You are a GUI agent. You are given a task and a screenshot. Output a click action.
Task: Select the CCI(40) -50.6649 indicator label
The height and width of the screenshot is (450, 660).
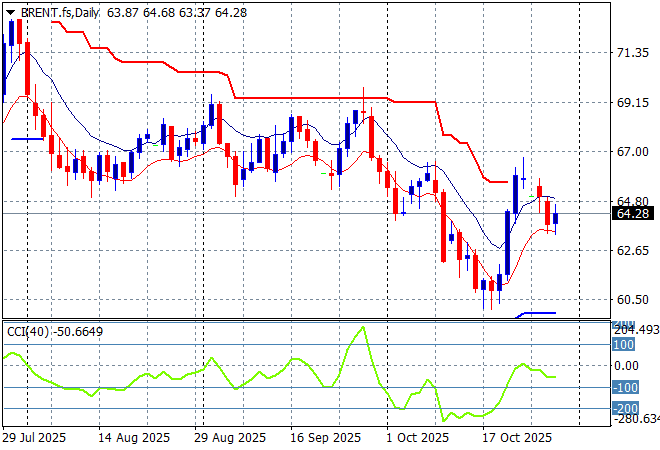[x=55, y=332]
